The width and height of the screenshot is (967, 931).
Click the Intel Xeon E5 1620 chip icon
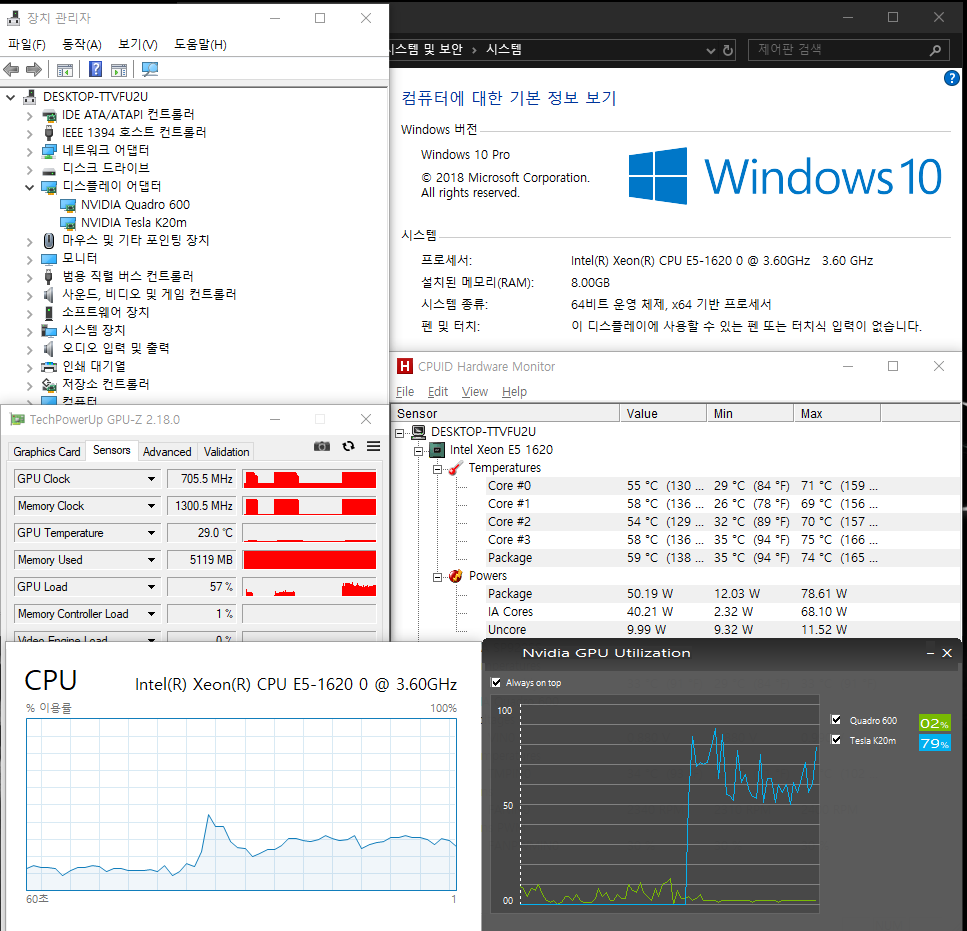click(437, 450)
